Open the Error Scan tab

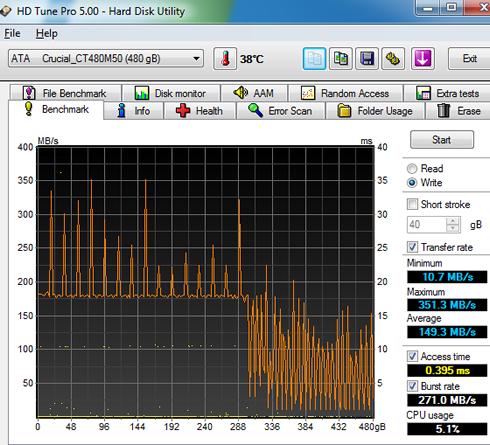281,111
